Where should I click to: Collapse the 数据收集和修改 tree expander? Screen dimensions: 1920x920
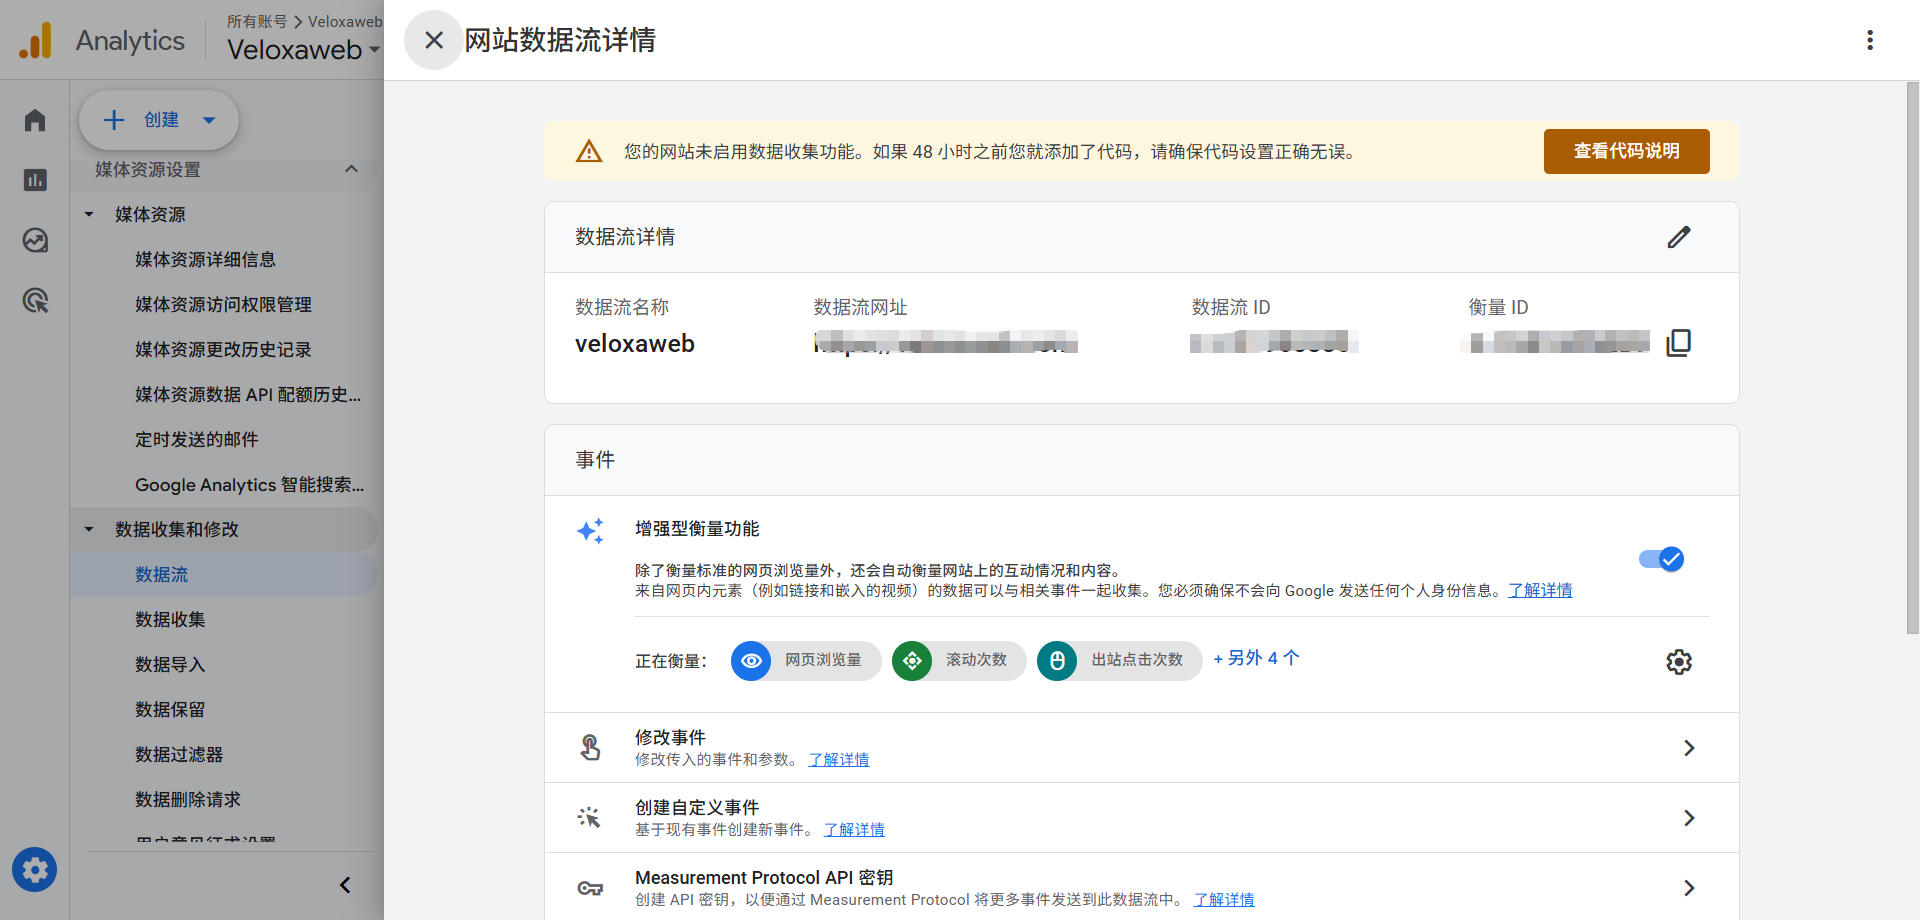click(x=88, y=529)
